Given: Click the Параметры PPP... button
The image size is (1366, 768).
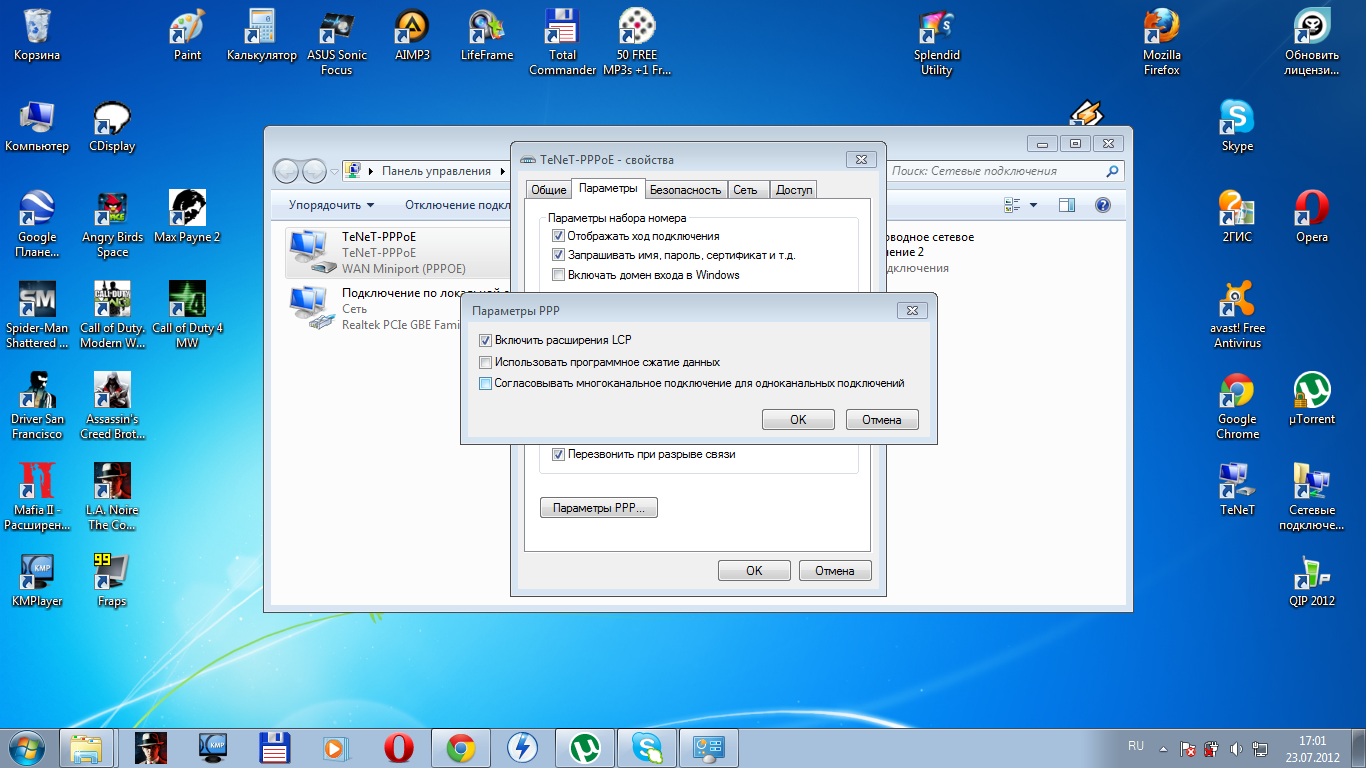Looking at the screenshot, I should point(599,508).
